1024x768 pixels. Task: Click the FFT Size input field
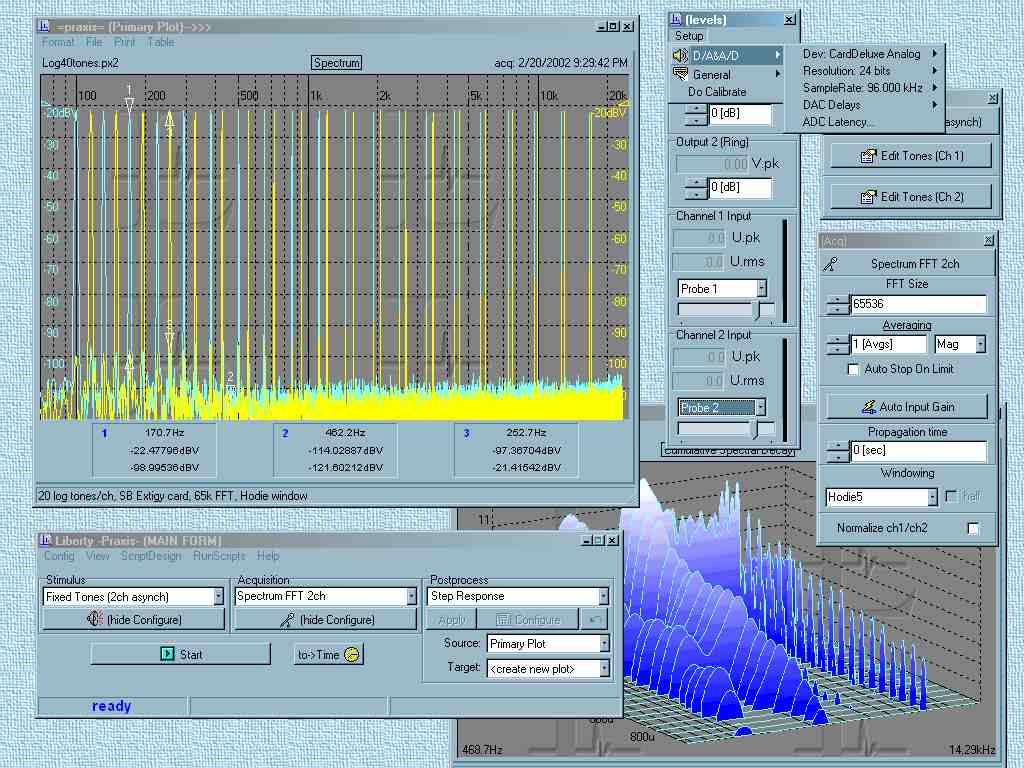pyautogui.click(x=918, y=304)
